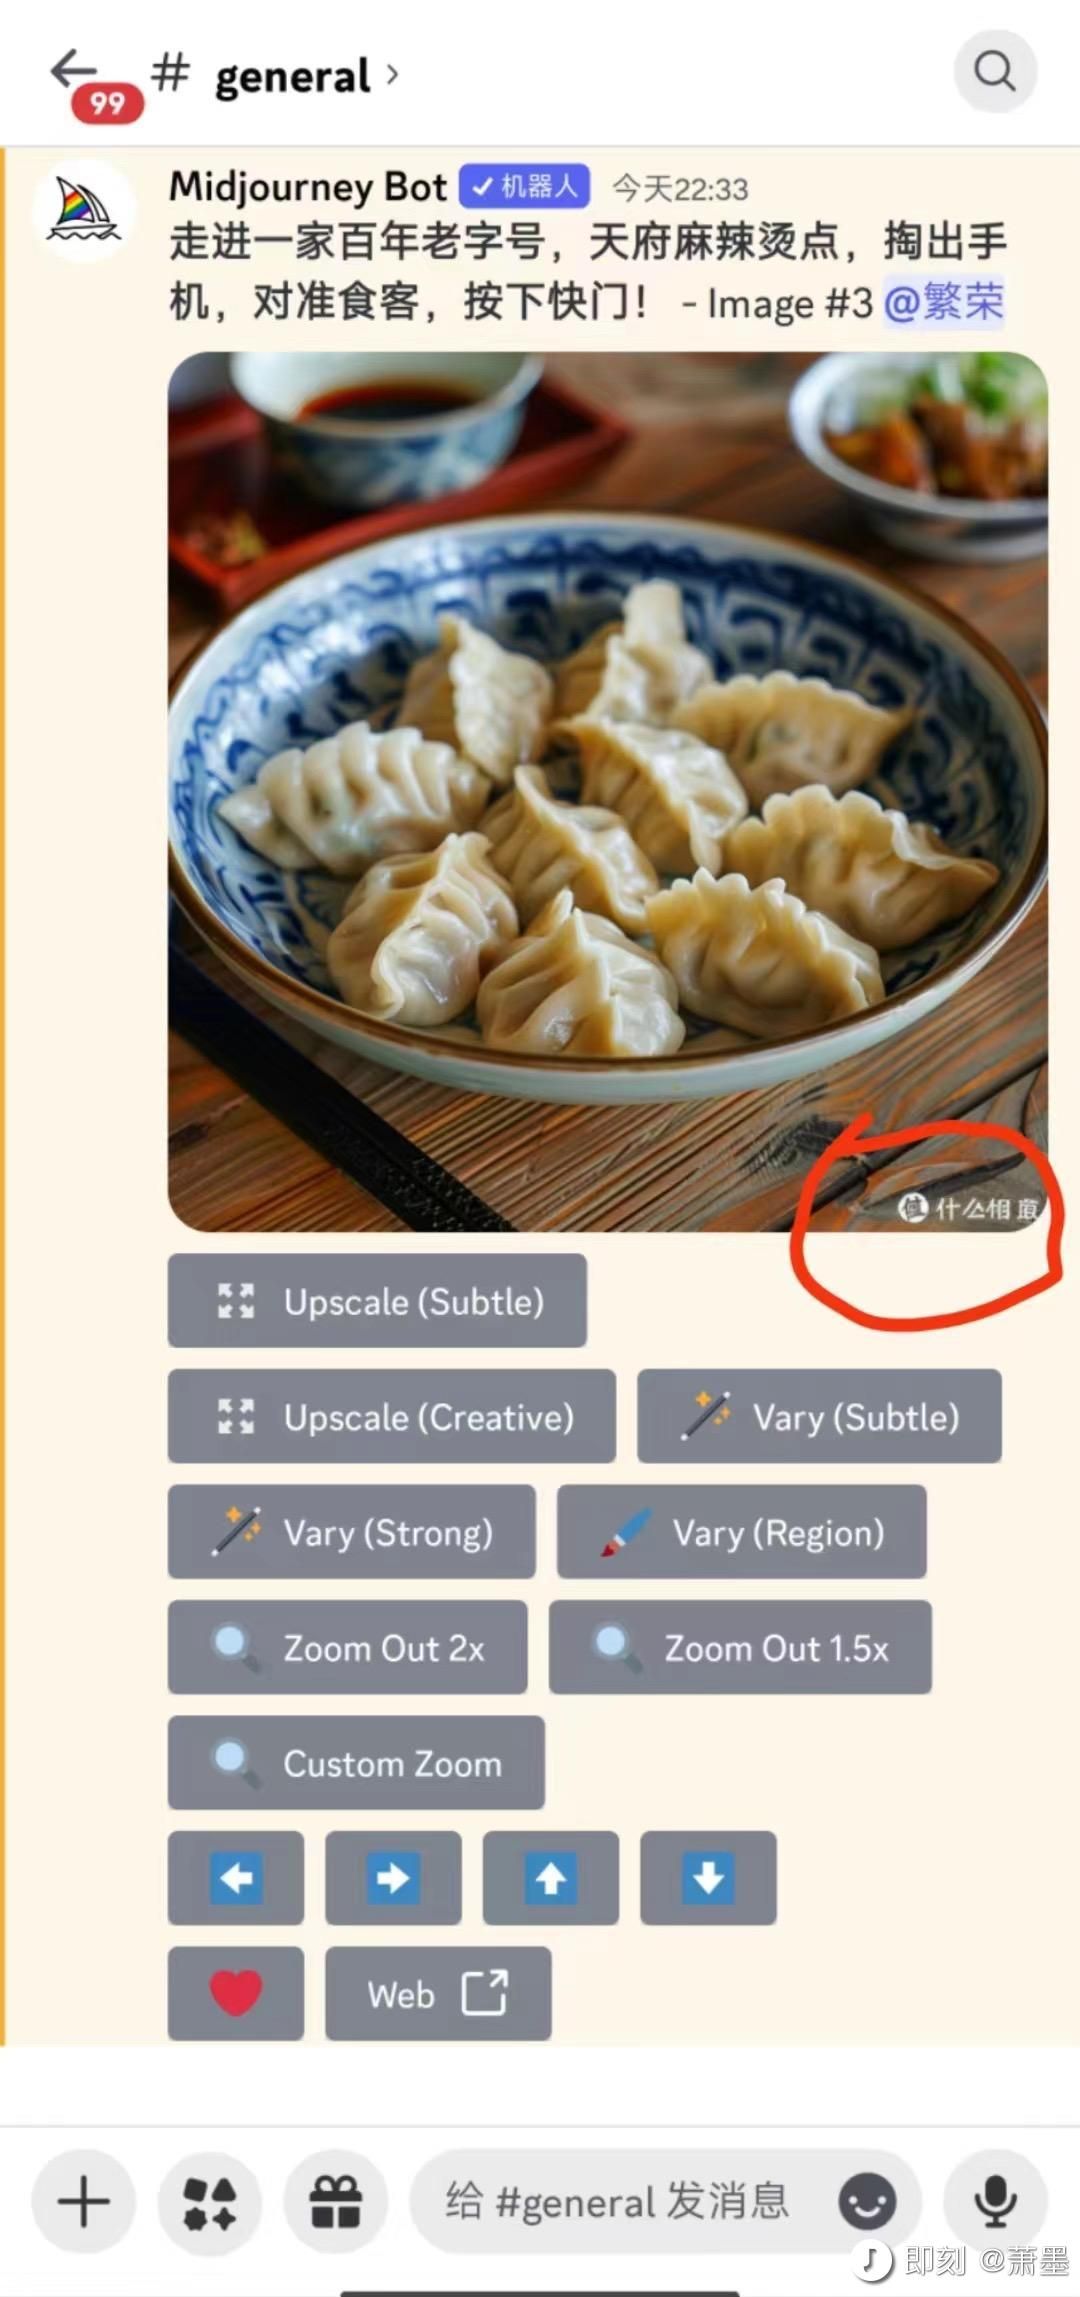Expand the general channel chevron
The width and height of the screenshot is (1080, 2297).
point(392,74)
